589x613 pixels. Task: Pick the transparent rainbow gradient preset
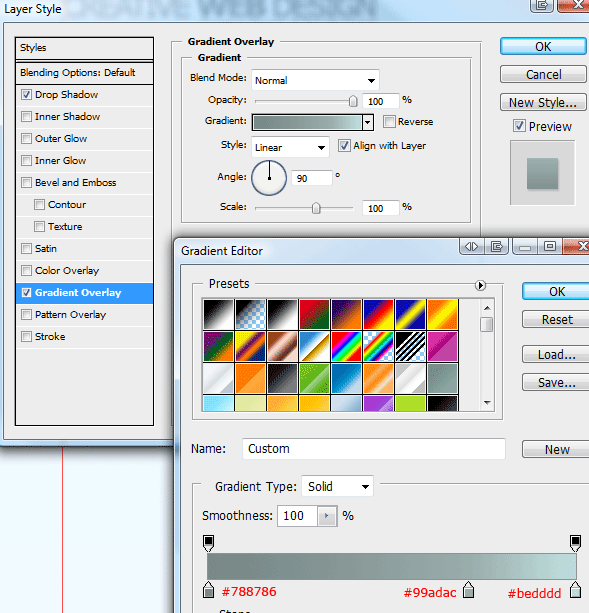coord(378,346)
